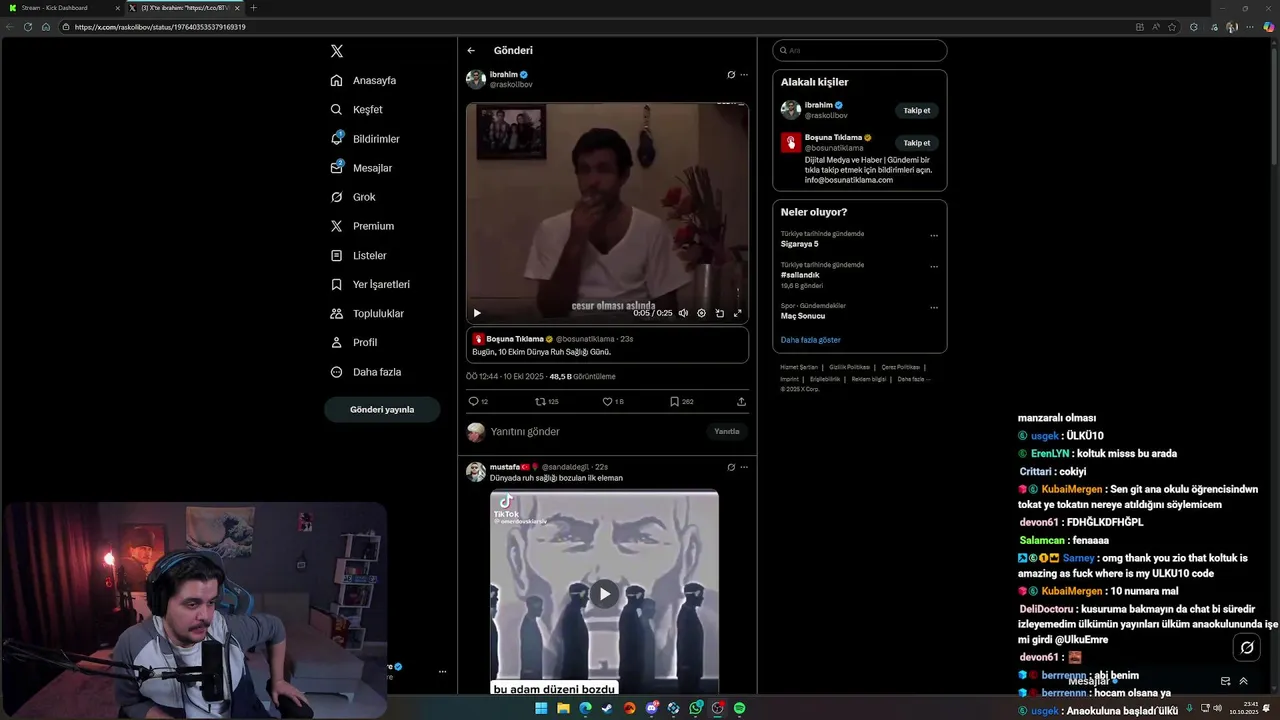1280x720 pixels.
Task: Open Steam from the taskbar
Action: (607, 708)
